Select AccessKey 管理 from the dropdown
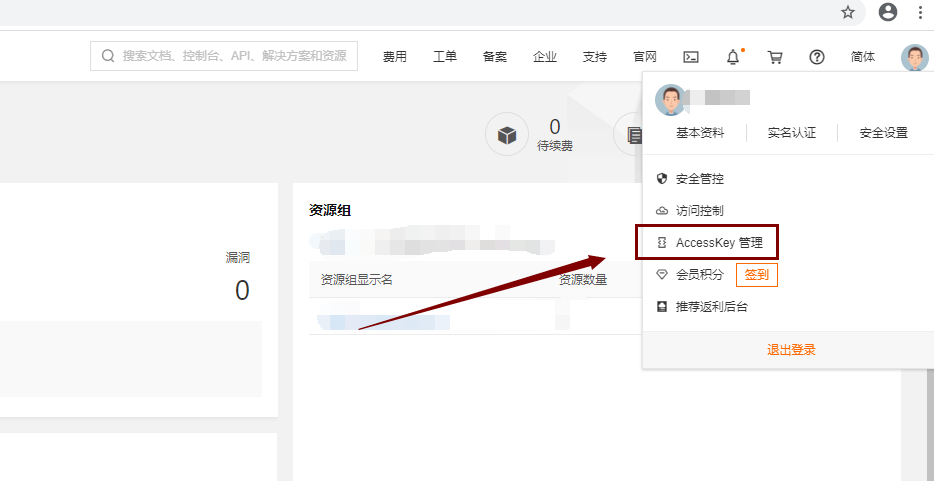934x481 pixels. pyautogui.click(x=718, y=243)
